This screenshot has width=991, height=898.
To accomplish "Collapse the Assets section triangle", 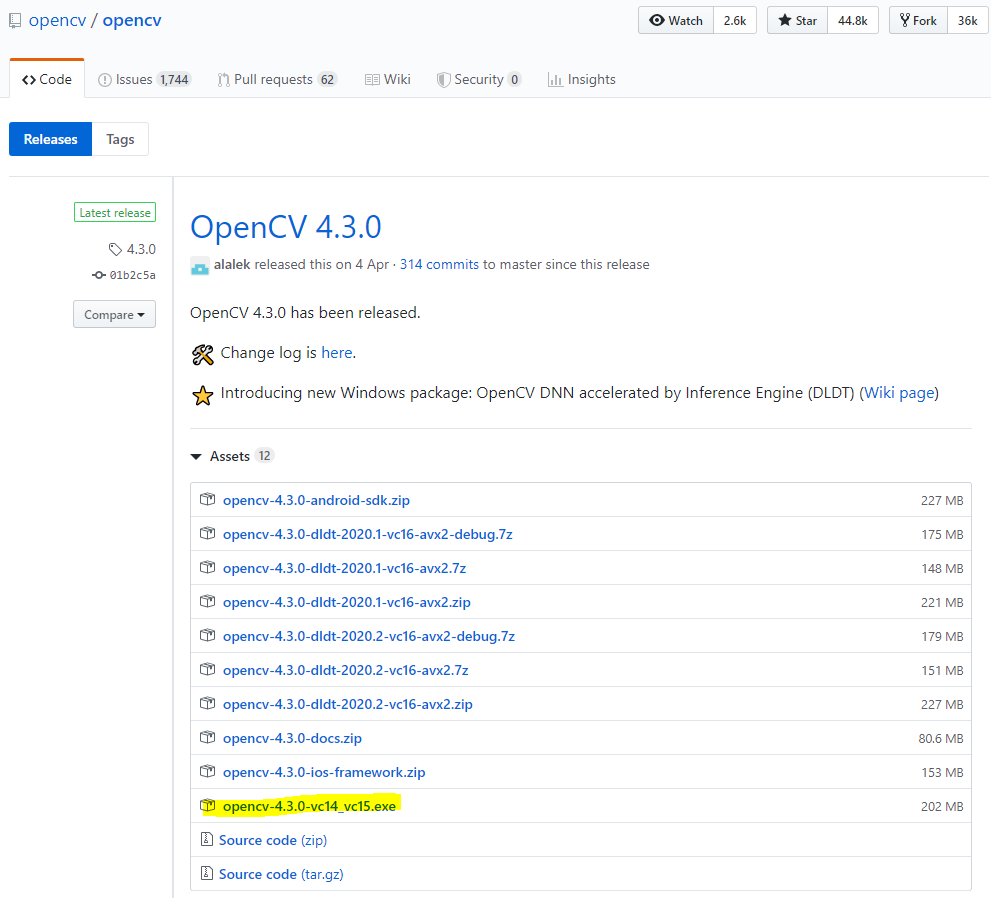I will [x=196, y=456].
